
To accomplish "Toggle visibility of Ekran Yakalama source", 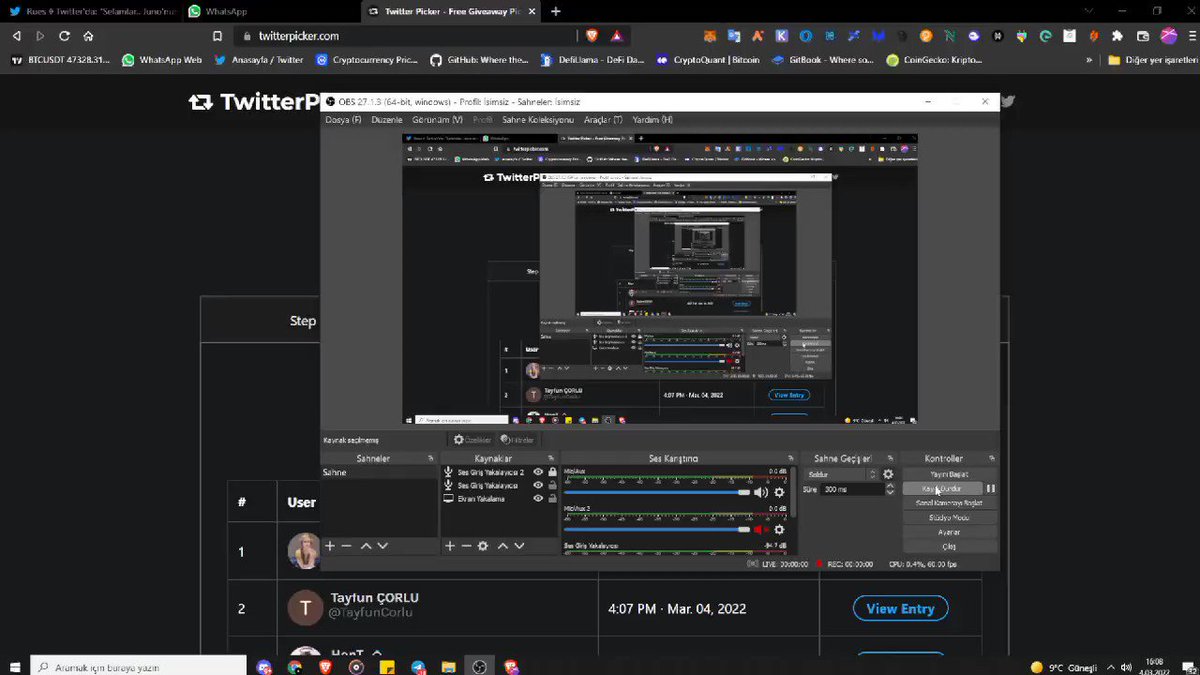I will click(x=538, y=498).
